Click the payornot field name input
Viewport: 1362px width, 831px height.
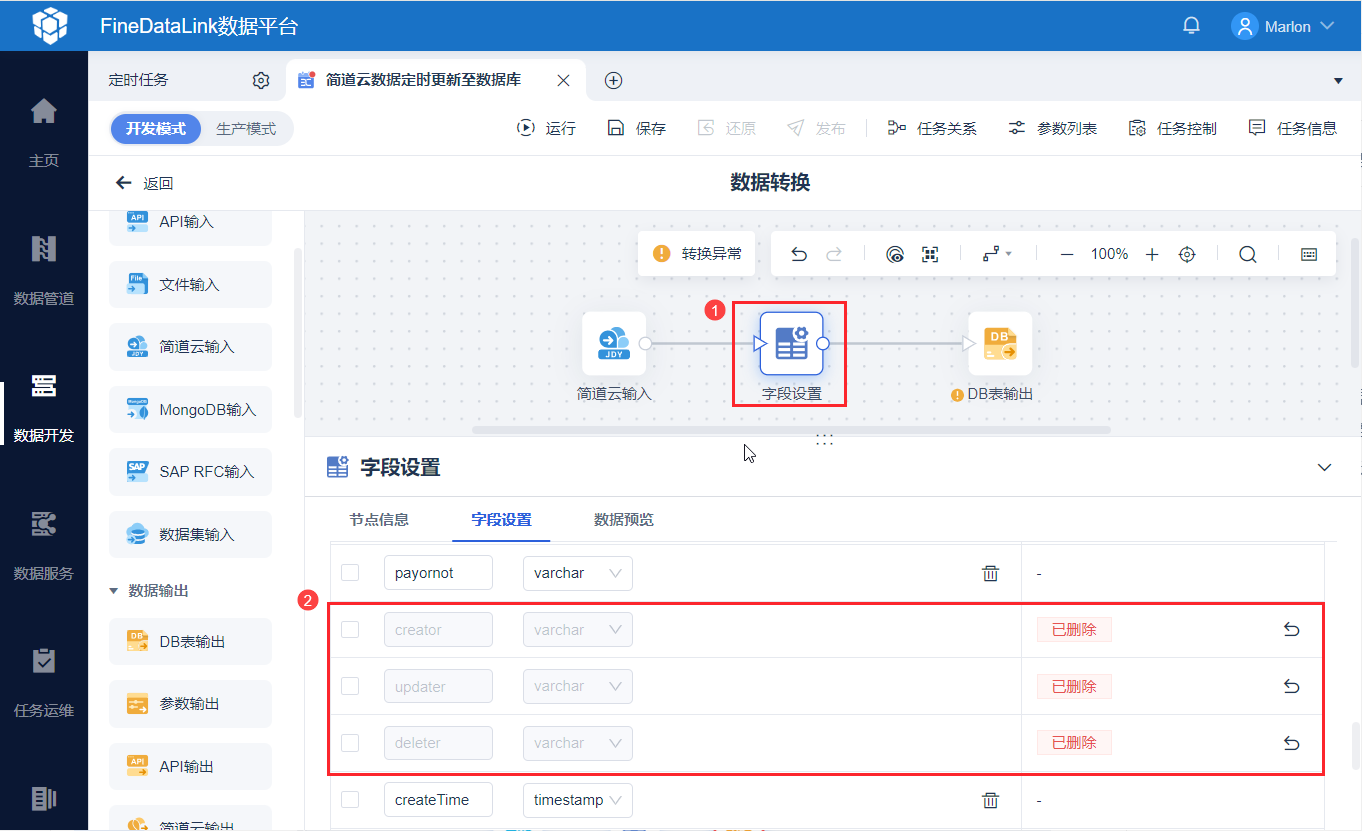pos(438,573)
